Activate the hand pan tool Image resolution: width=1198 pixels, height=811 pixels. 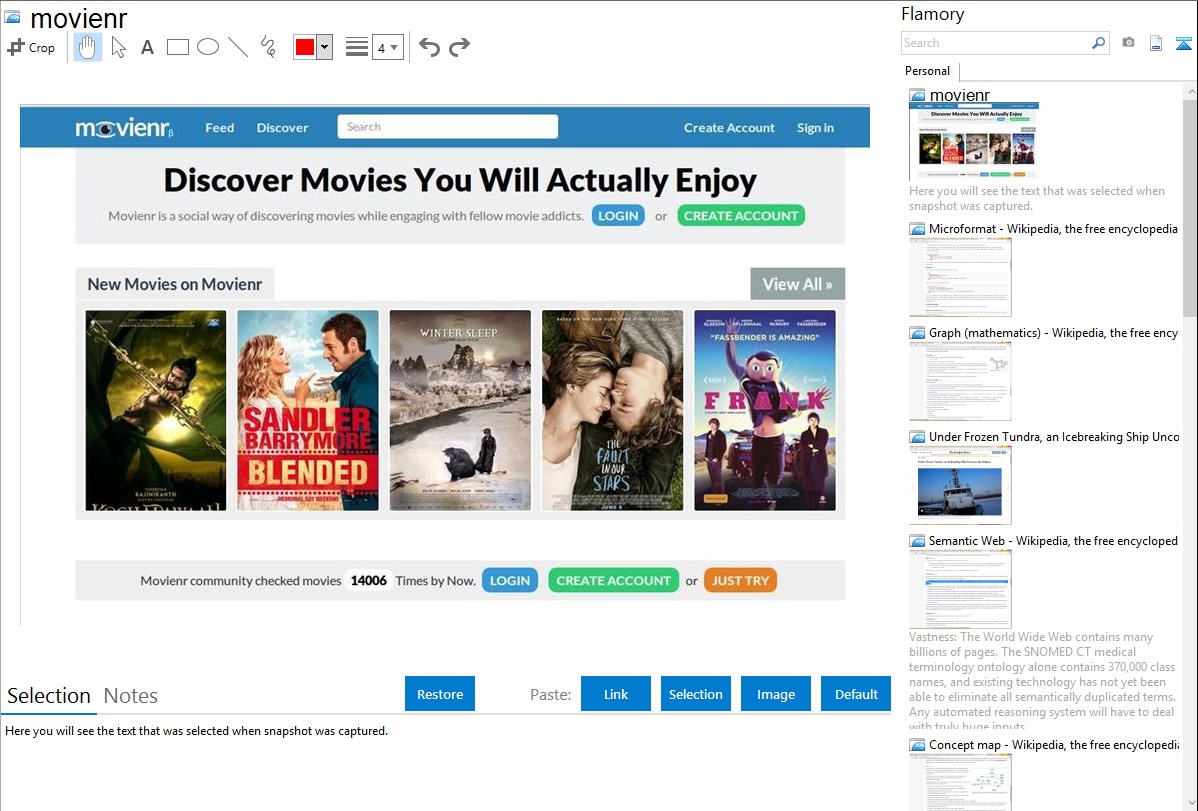(87, 47)
